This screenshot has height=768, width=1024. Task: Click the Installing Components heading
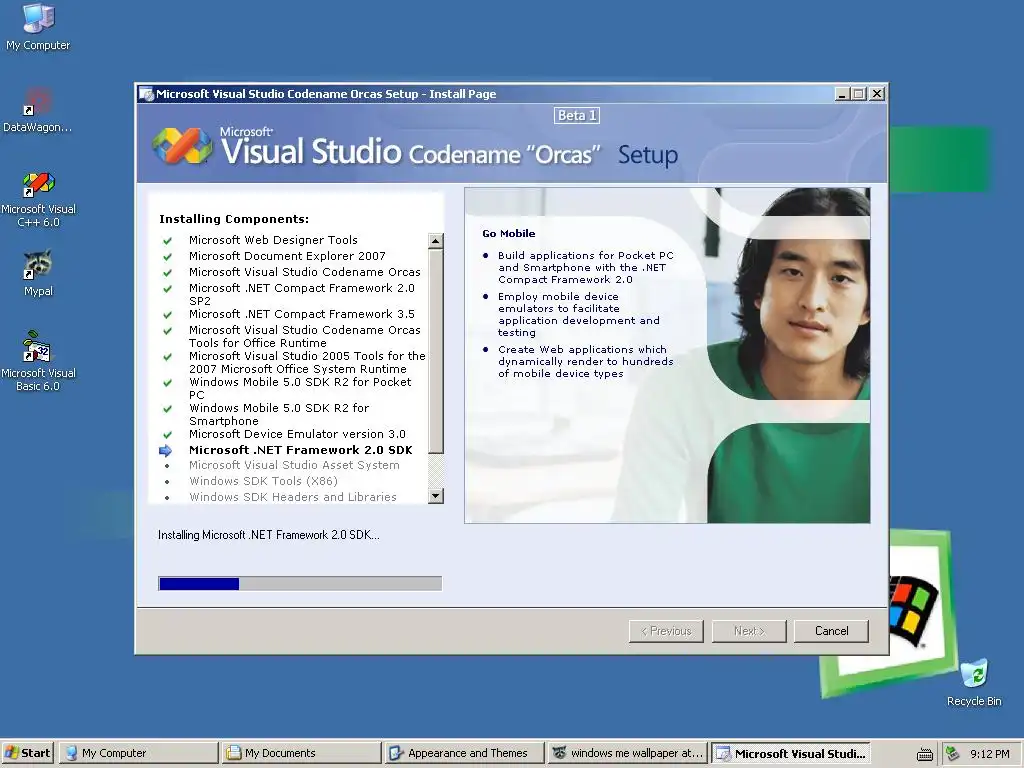(234, 219)
